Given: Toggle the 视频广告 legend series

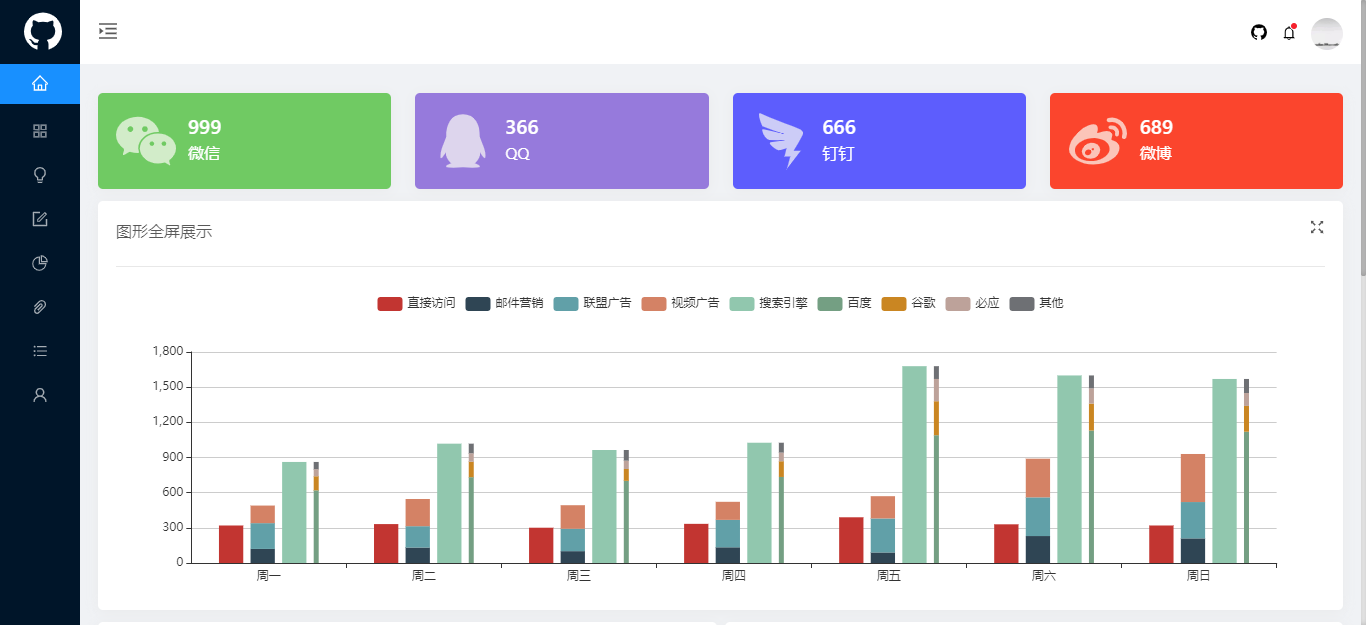Looking at the screenshot, I should click(681, 303).
